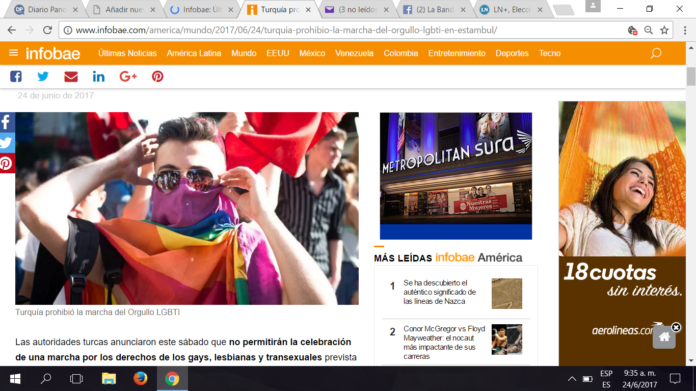The width and height of the screenshot is (696, 391).
Task: Go to the Deportes section
Action: click(512, 53)
